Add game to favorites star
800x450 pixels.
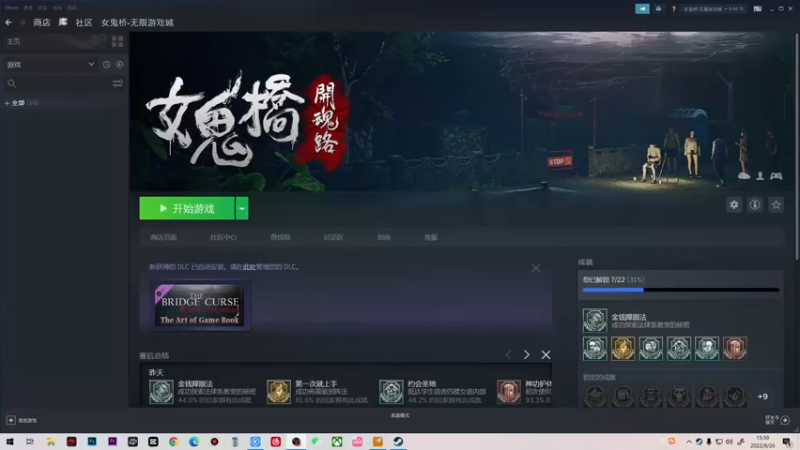776,205
